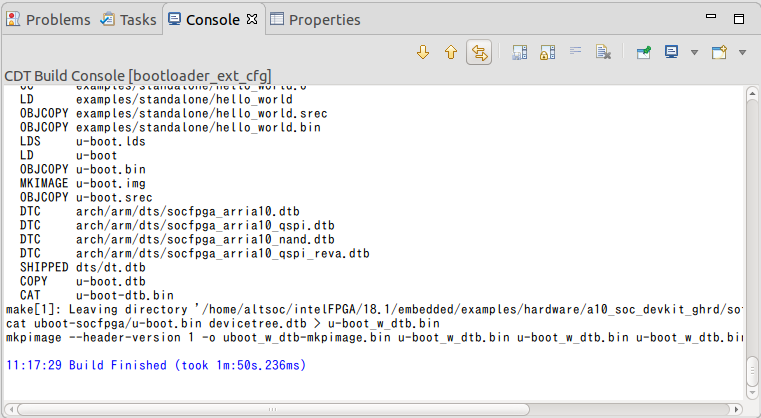Select the Properties tab
Image resolution: width=761 pixels, height=418 pixels.
315,19
